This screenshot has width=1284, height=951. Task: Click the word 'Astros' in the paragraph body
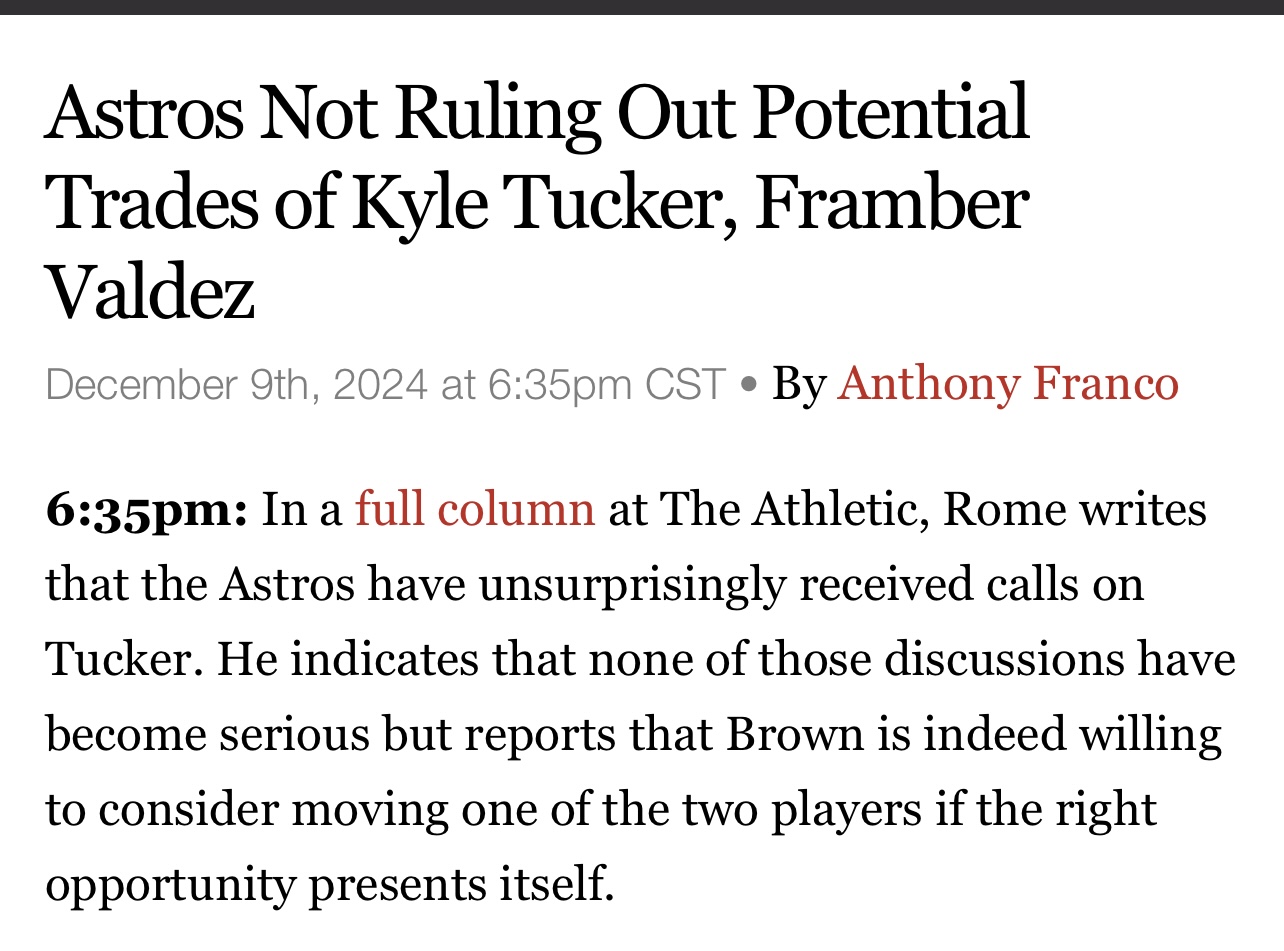pyautogui.click(x=286, y=584)
